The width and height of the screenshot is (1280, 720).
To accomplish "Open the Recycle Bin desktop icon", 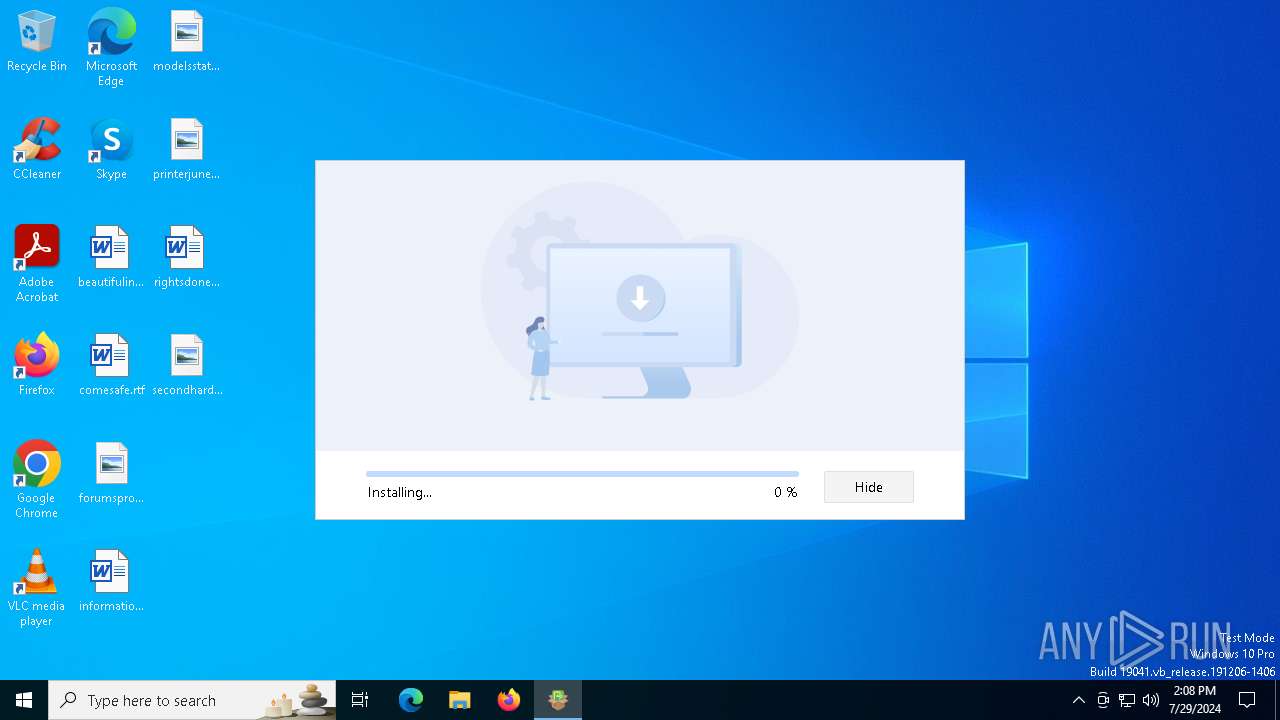I will [37, 42].
